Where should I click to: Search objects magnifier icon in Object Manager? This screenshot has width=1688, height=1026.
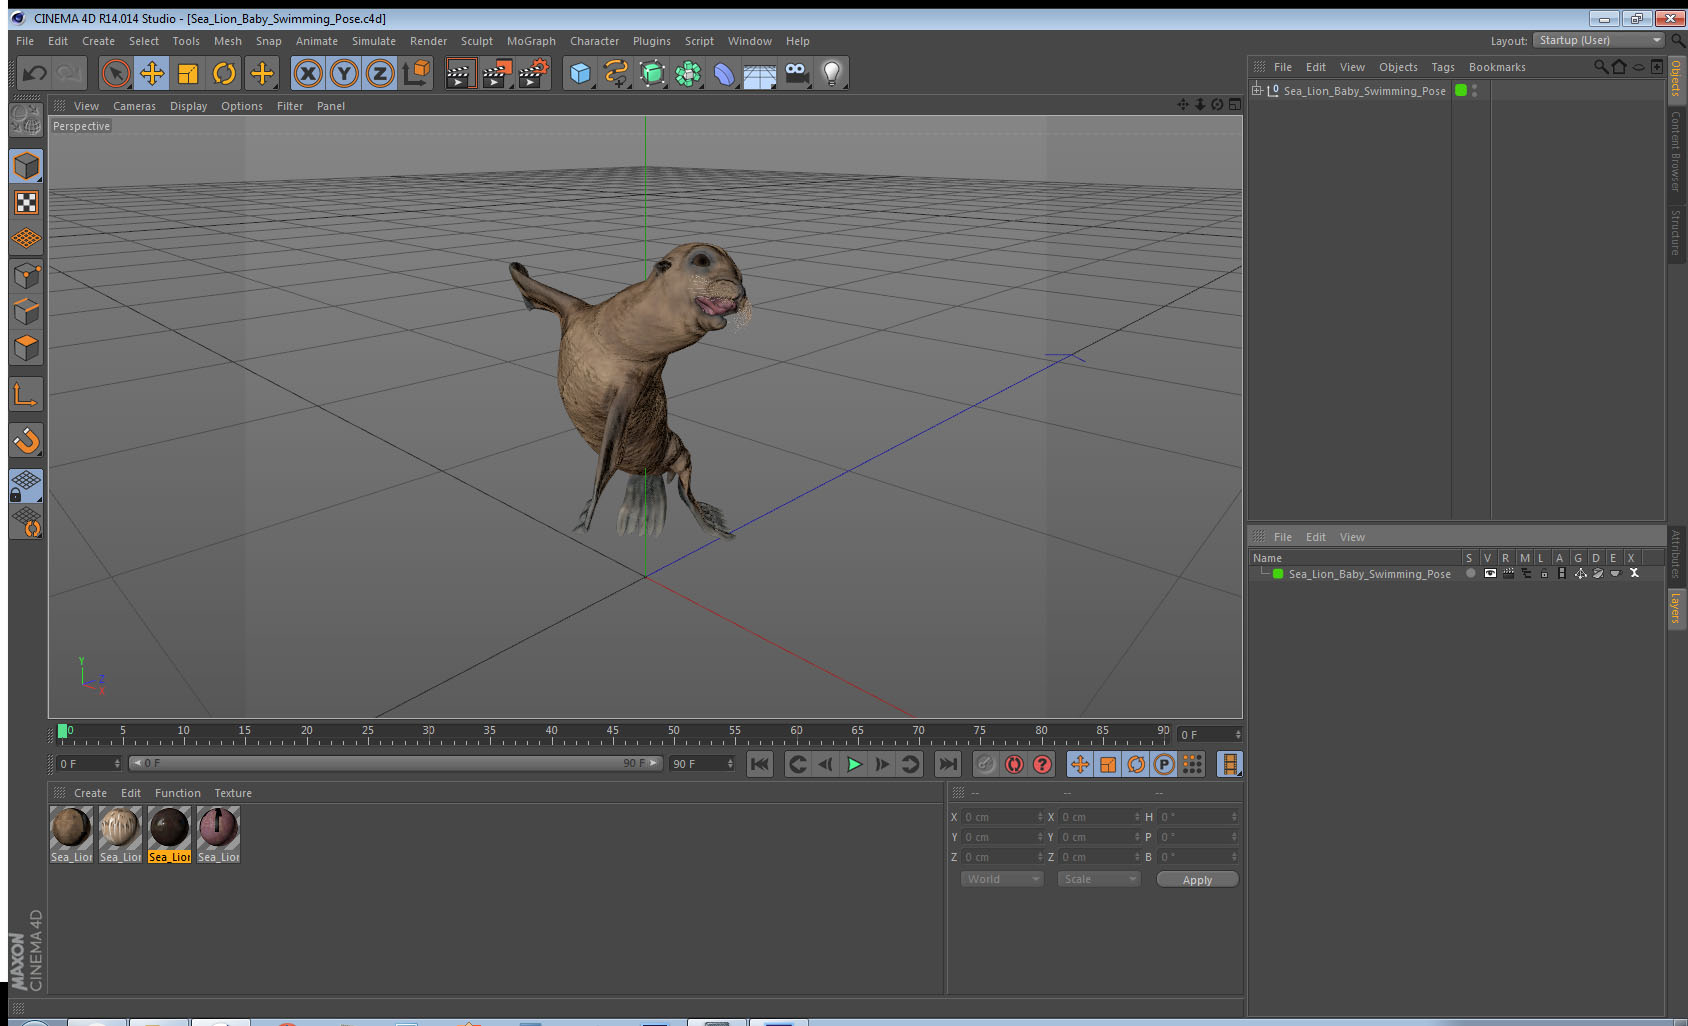1600,67
